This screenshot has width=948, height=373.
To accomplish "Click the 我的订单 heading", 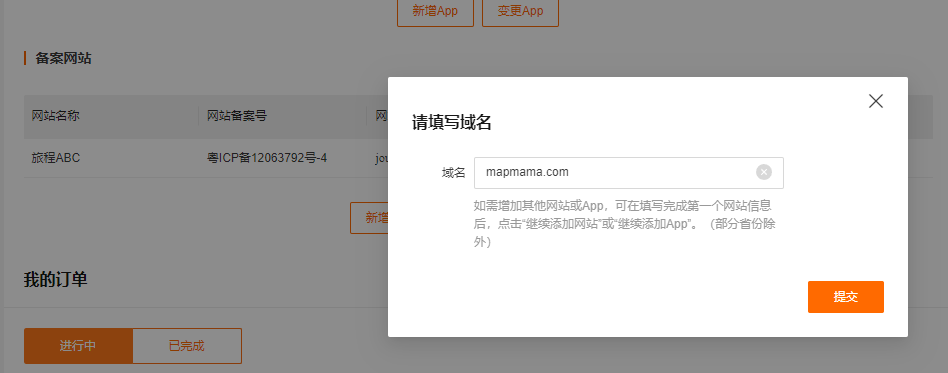I will (56, 279).
